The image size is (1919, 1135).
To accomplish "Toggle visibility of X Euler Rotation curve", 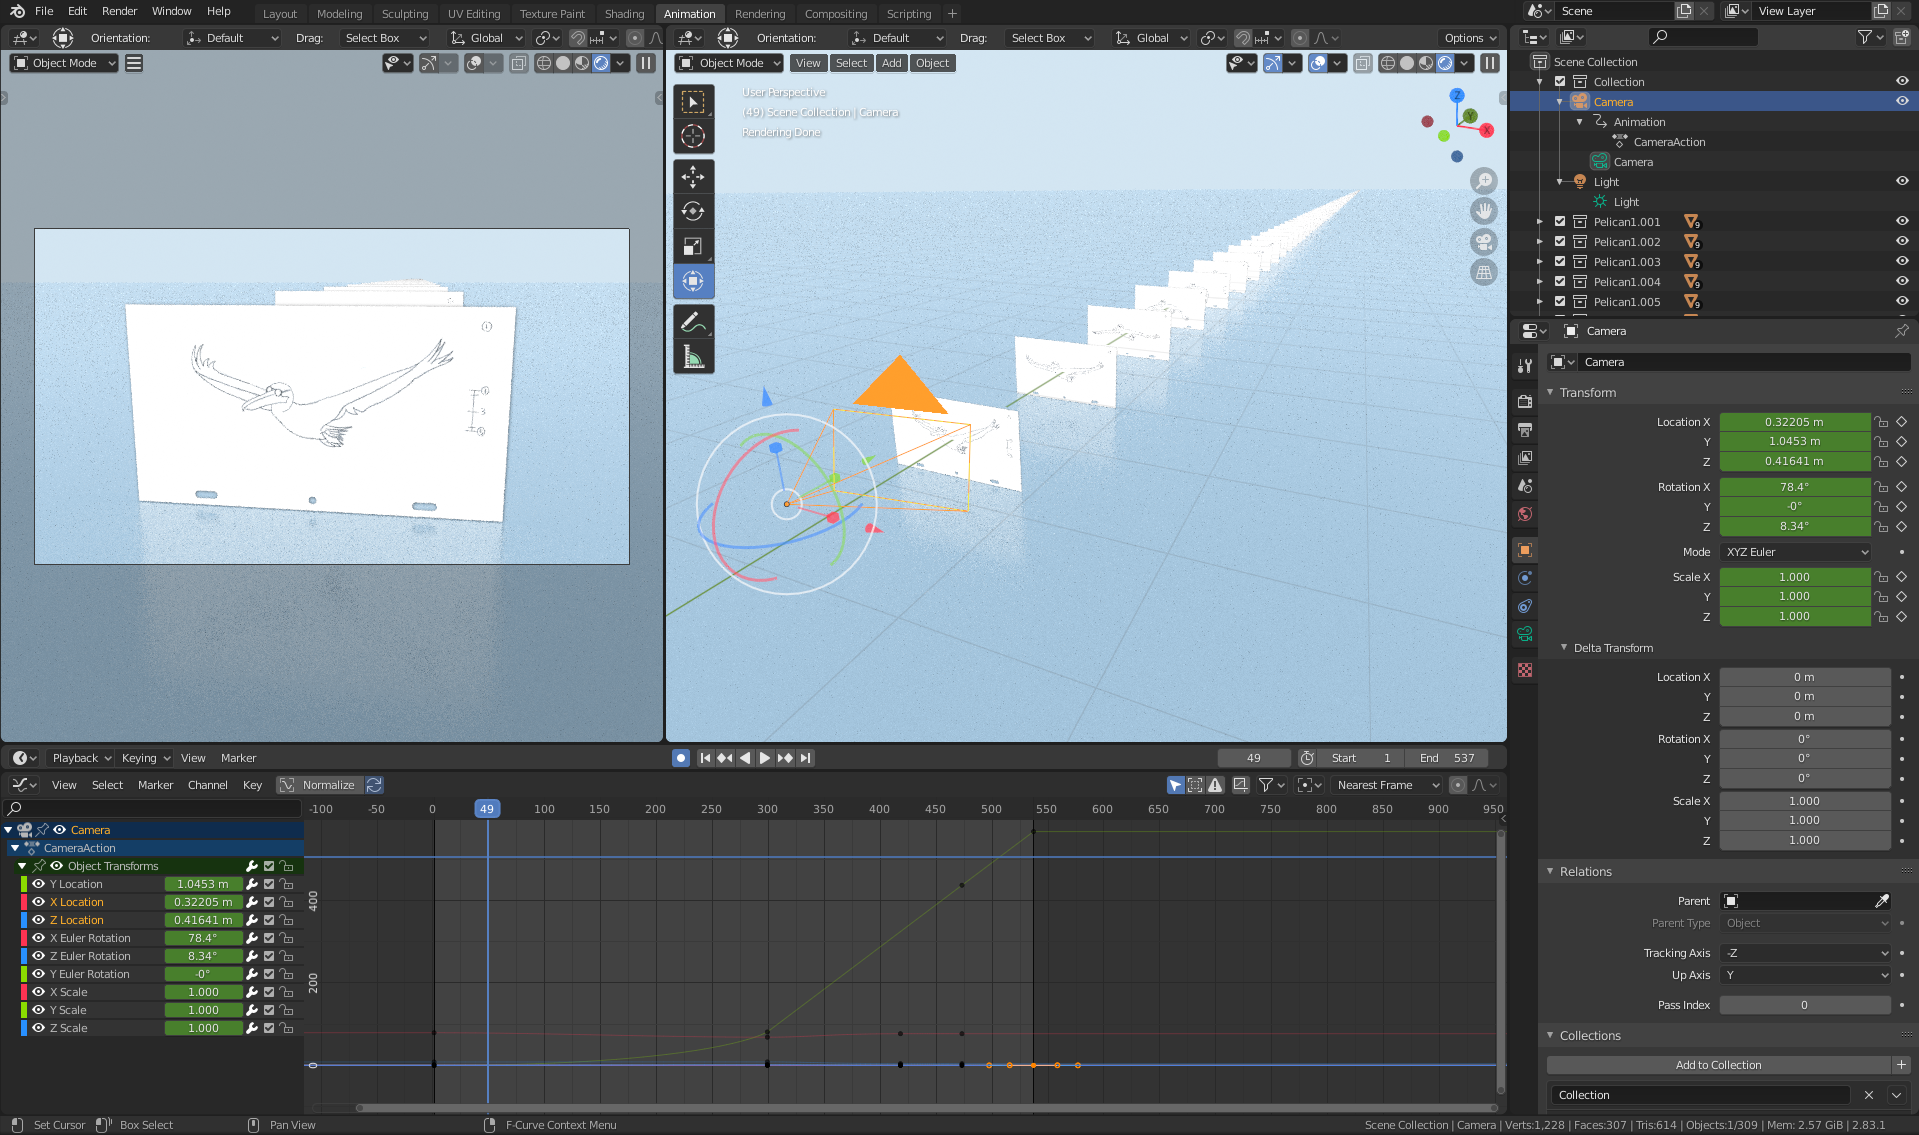I will [x=38, y=938].
